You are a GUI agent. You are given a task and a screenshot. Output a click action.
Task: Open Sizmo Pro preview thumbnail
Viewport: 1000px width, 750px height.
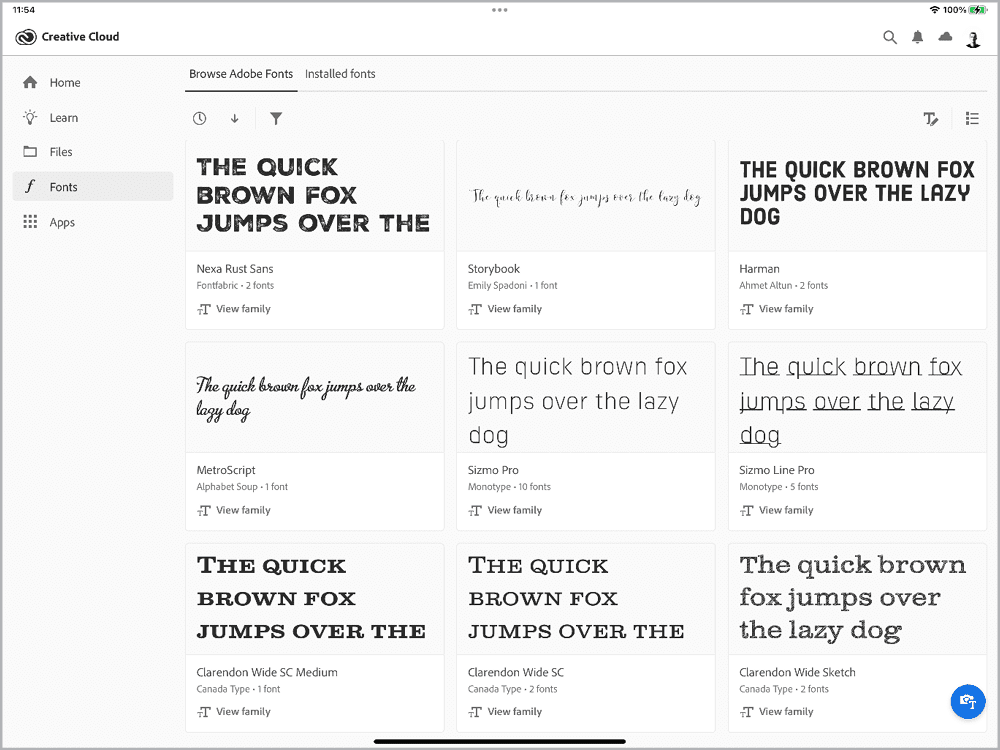(585, 397)
